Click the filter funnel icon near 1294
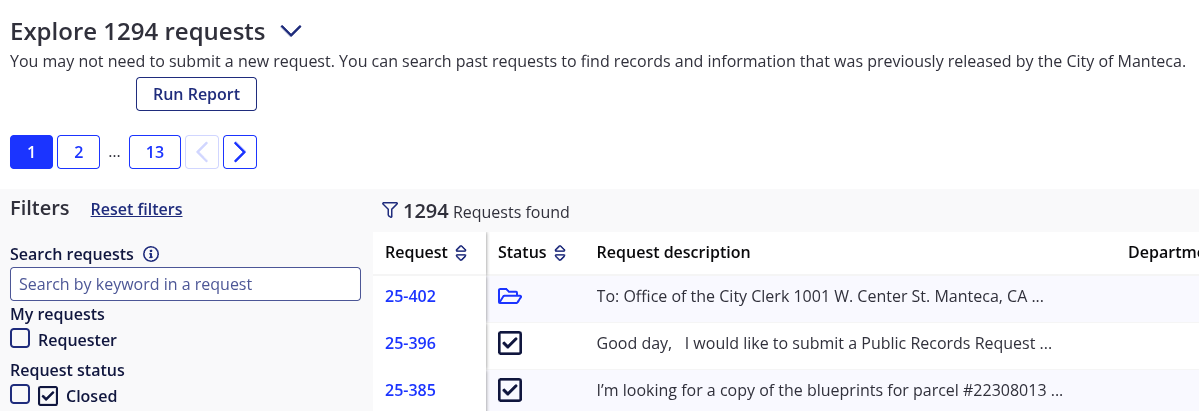The image size is (1199, 411). click(x=390, y=210)
